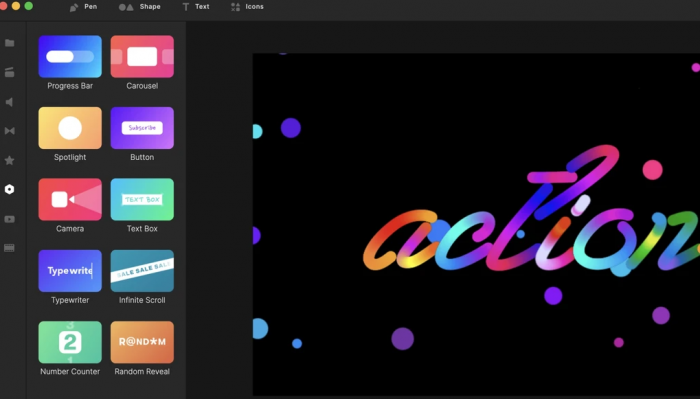
Task: Select the Text tool
Action: tap(196, 7)
